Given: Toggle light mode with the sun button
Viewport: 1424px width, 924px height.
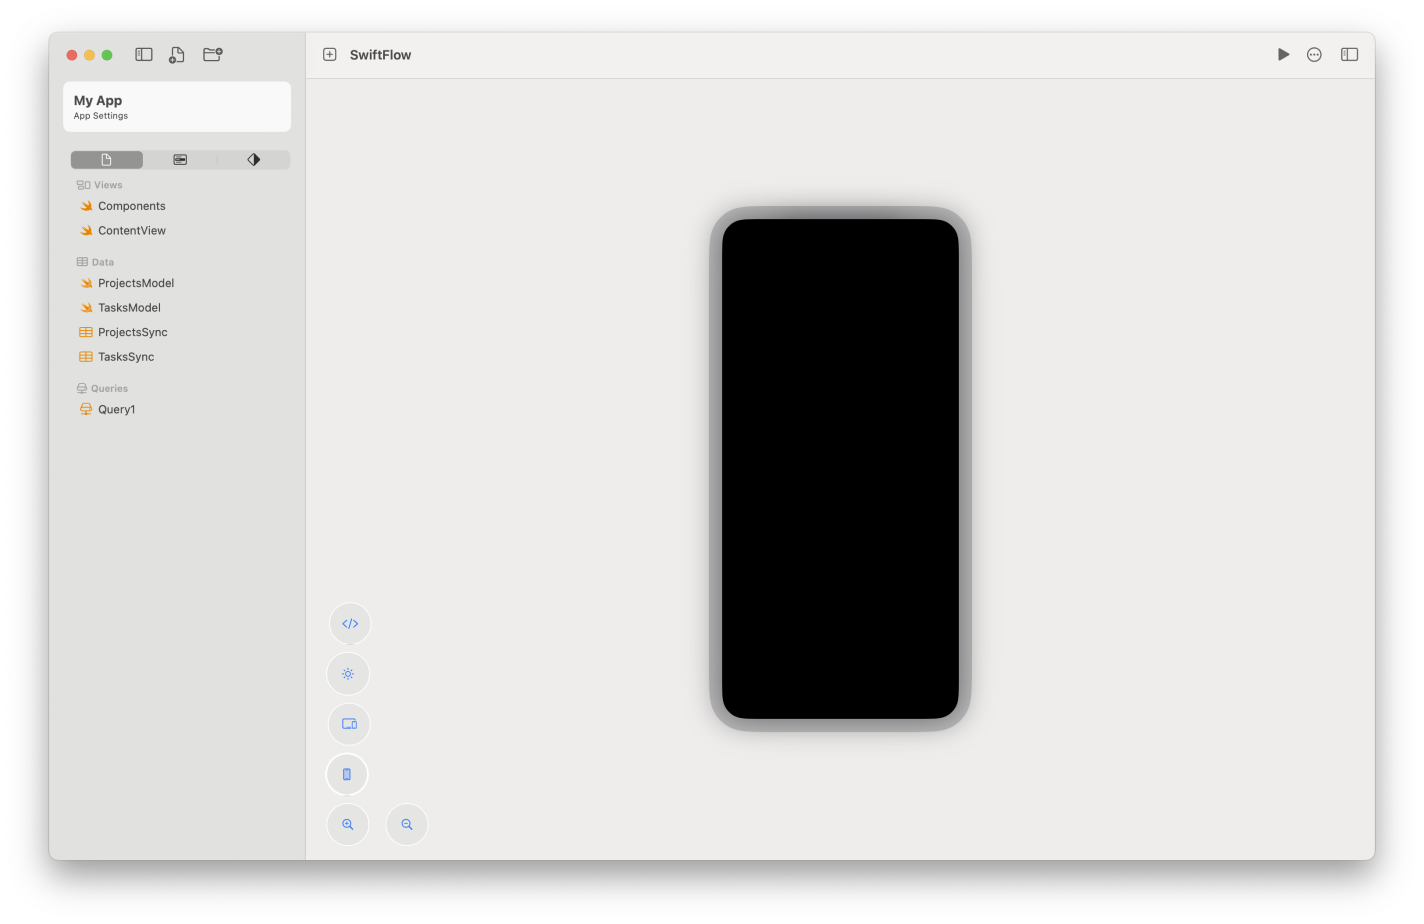Looking at the screenshot, I should [348, 674].
